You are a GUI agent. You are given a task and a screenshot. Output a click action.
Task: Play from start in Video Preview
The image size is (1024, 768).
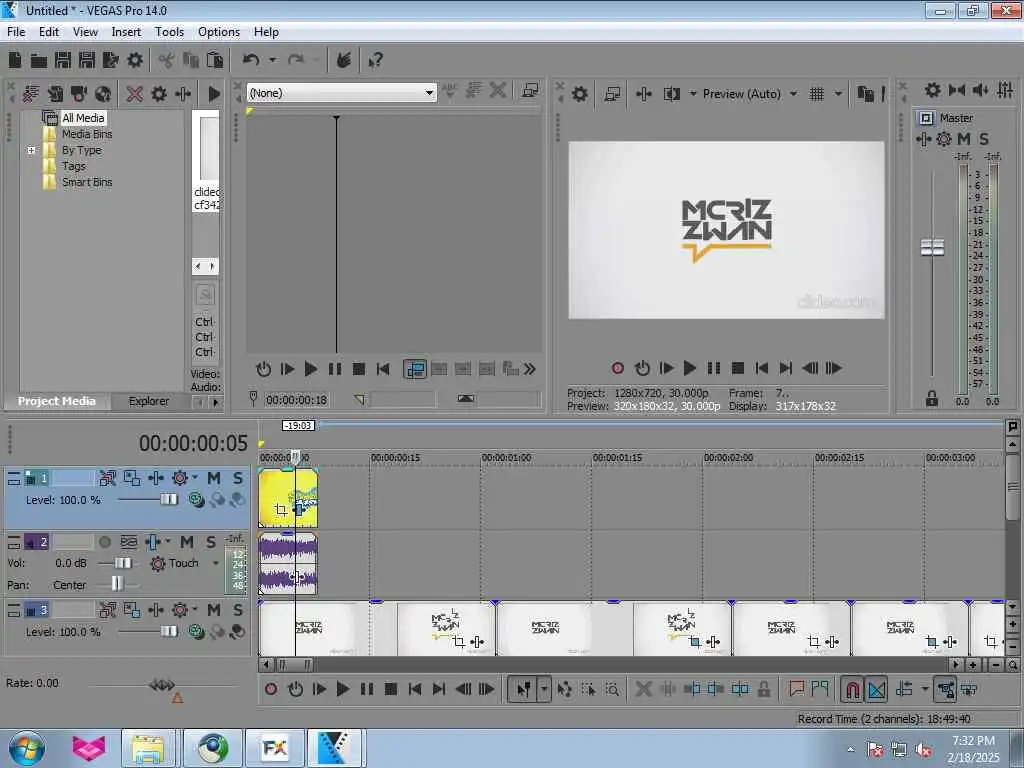665,368
